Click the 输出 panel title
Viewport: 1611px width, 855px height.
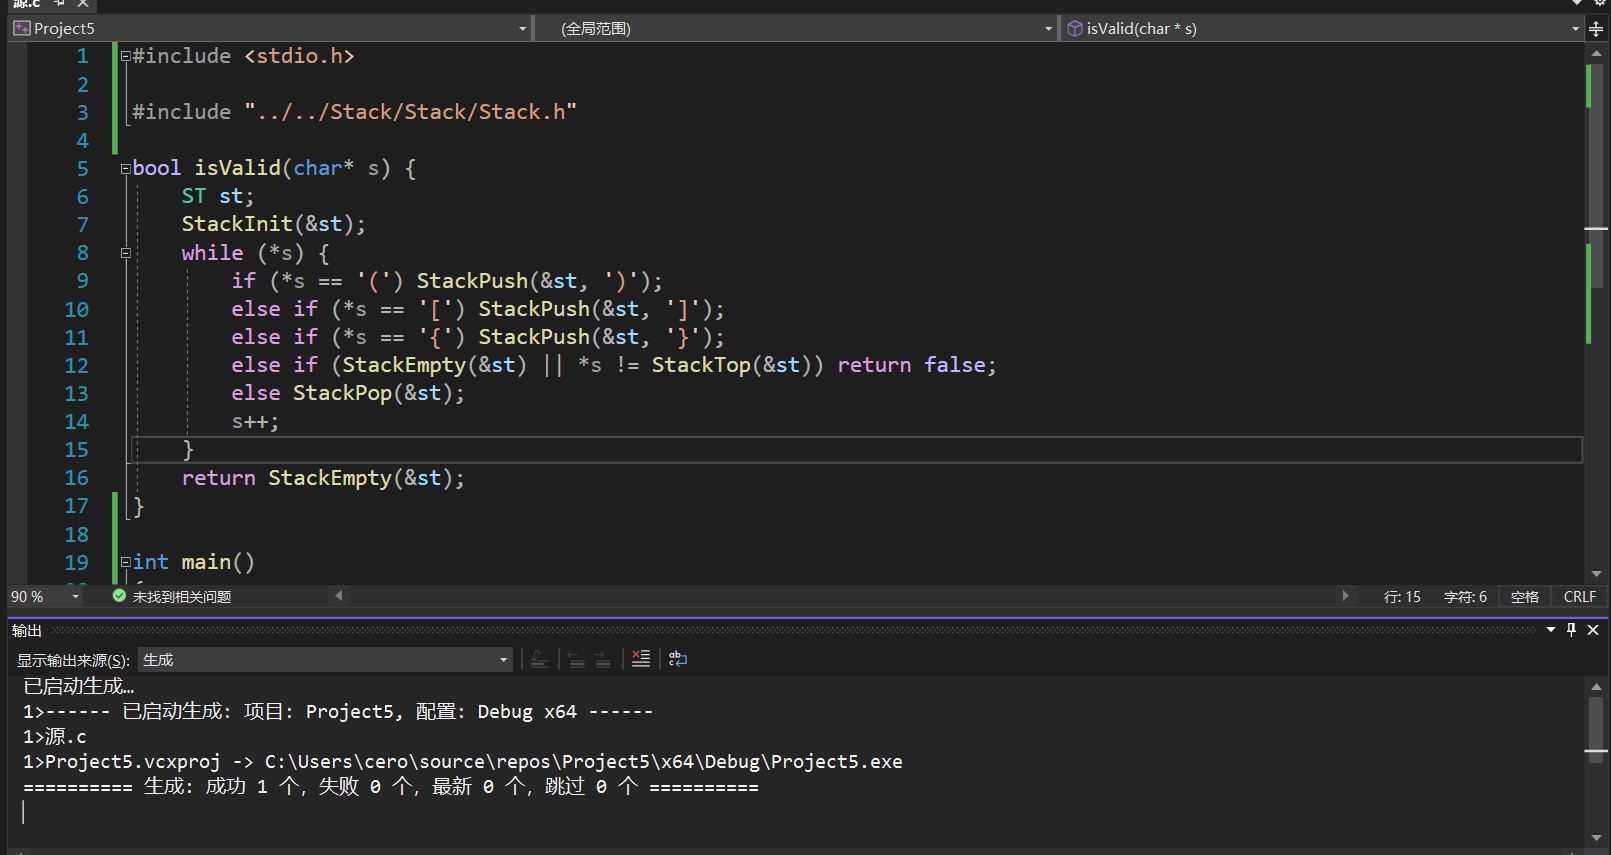(27, 630)
